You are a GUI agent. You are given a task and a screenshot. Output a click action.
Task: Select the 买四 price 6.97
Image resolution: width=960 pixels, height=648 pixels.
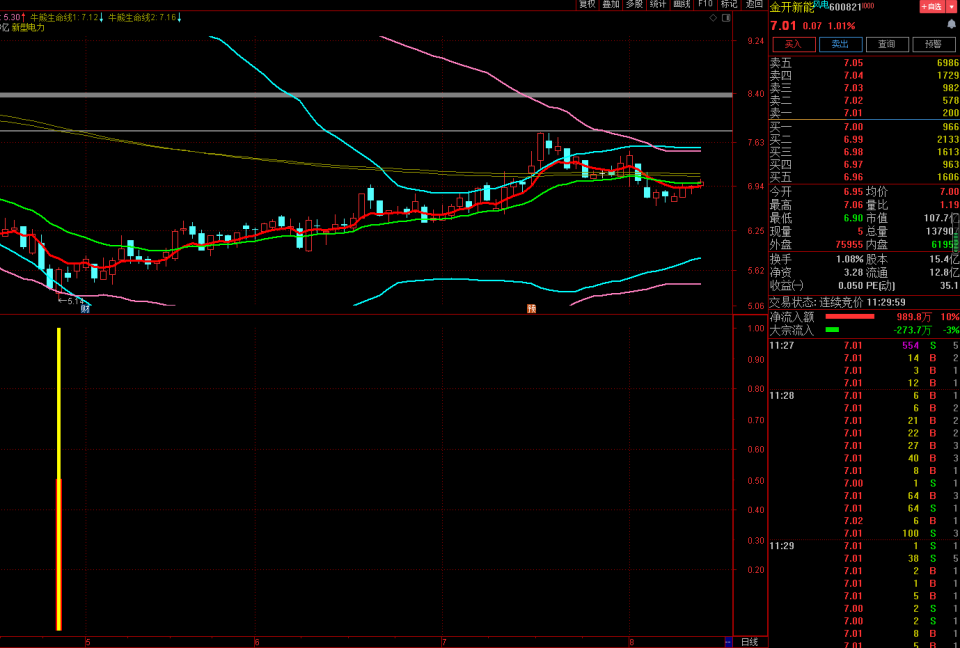[x=853, y=165]
